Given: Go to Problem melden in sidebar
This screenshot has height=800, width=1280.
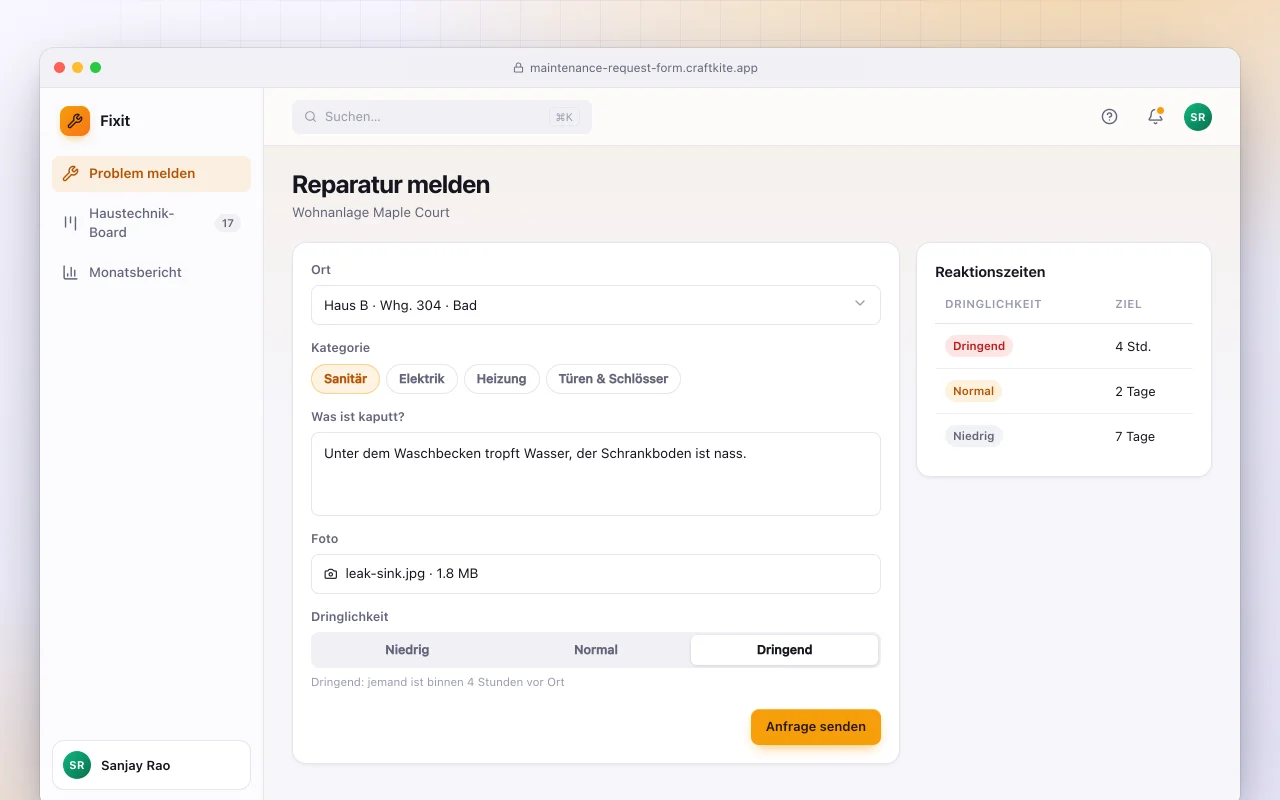Looking at the screenshot, I should coord(151,174).
